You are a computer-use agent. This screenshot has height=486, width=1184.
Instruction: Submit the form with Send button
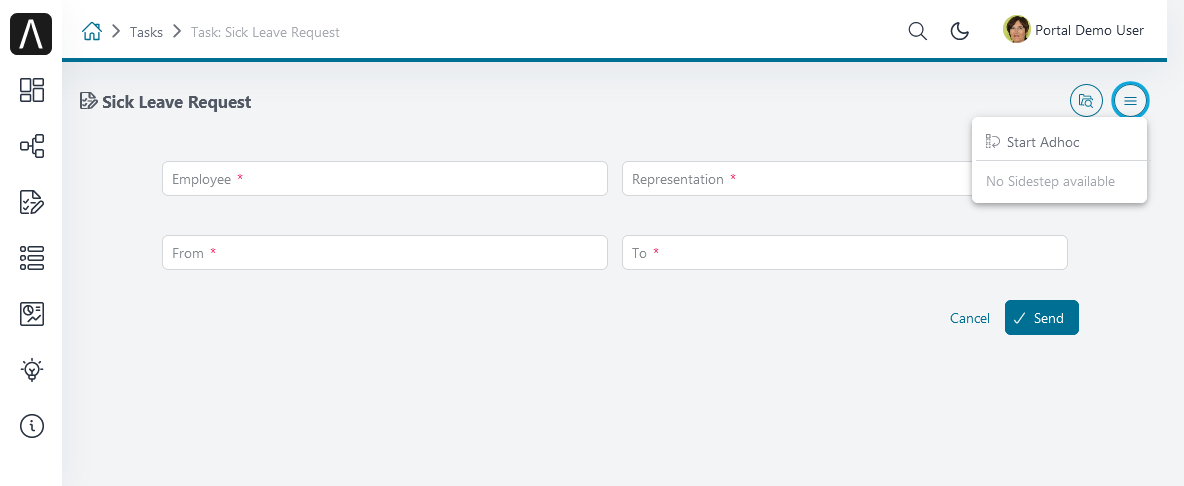tap(1041, 318)
